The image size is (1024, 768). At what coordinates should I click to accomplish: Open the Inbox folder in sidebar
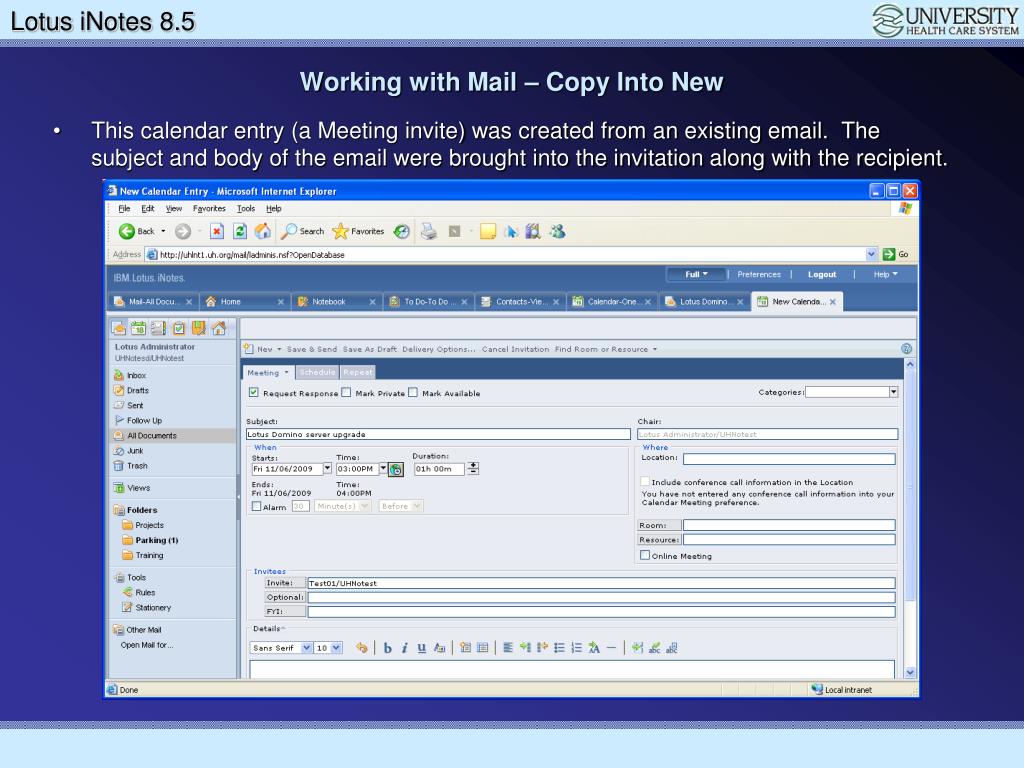point(136,376)
